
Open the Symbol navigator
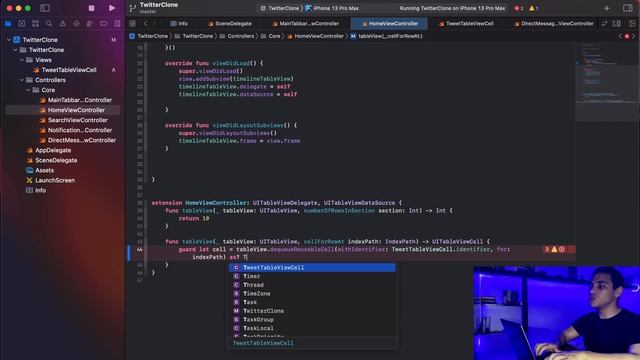coord(36,24)
